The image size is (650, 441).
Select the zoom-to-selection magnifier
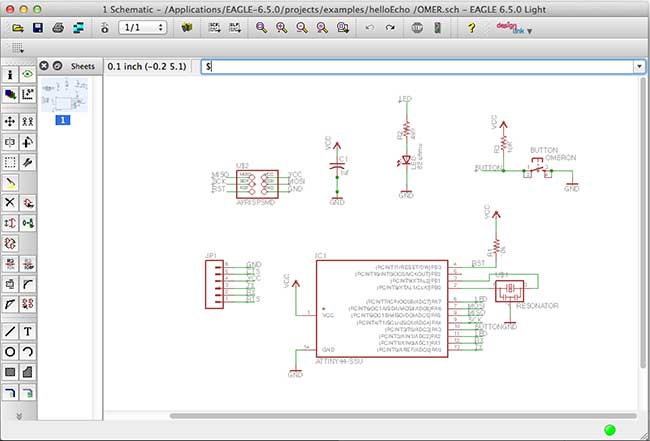343,28
